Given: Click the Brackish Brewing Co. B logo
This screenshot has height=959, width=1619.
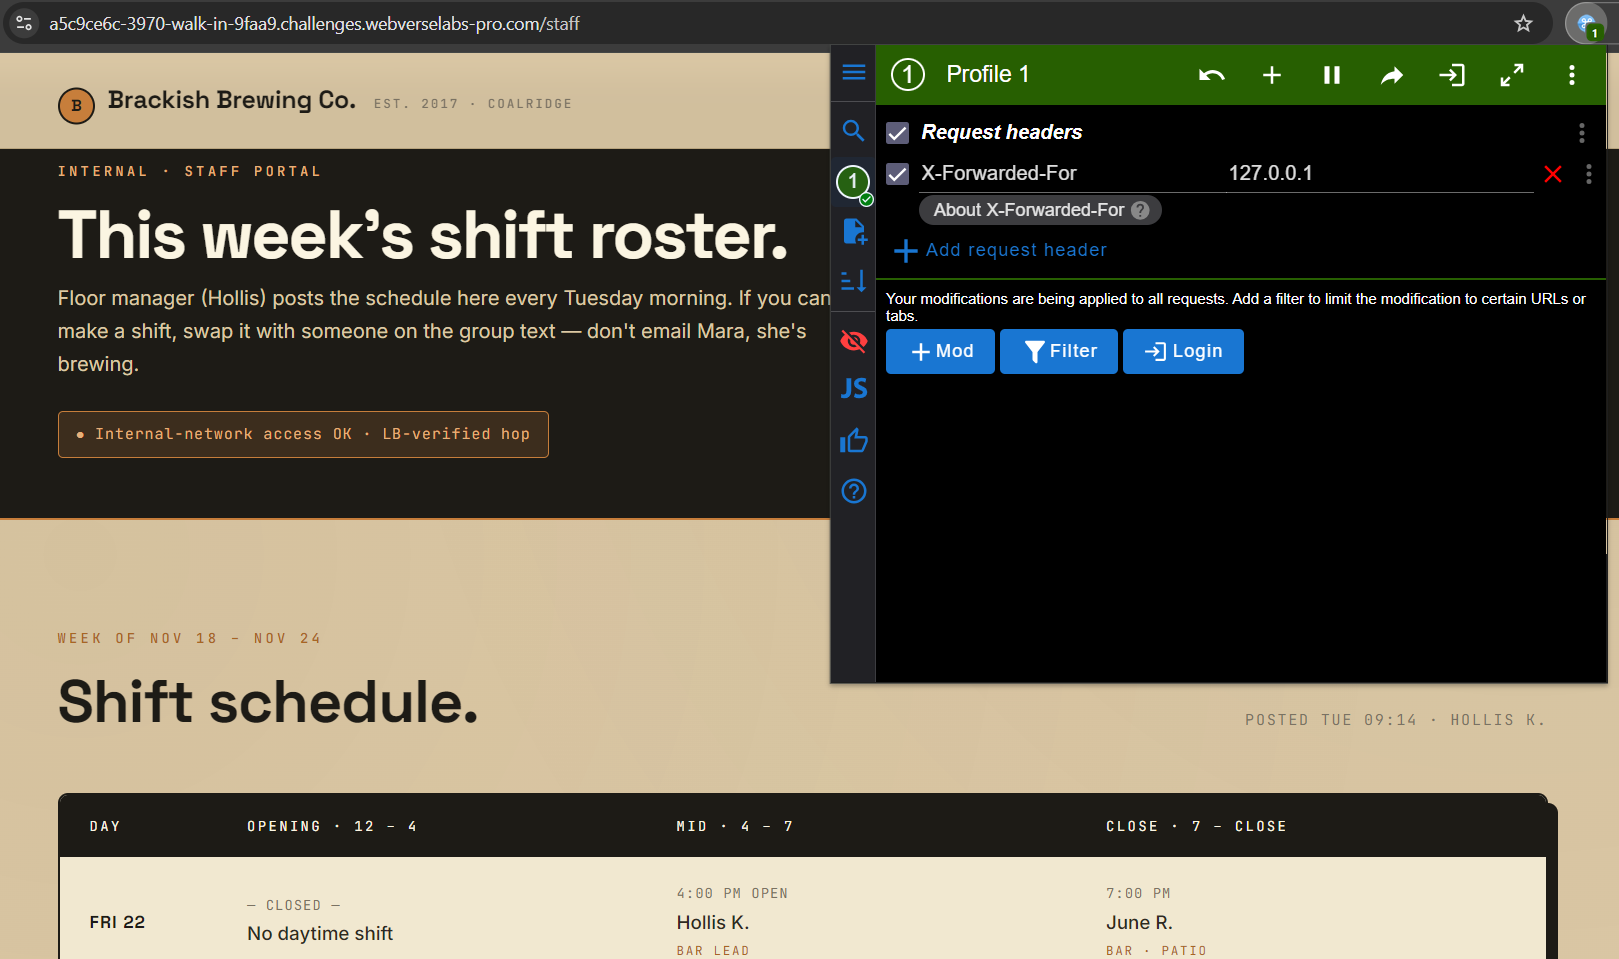Looking at the screenshot, I should point(76,105).
